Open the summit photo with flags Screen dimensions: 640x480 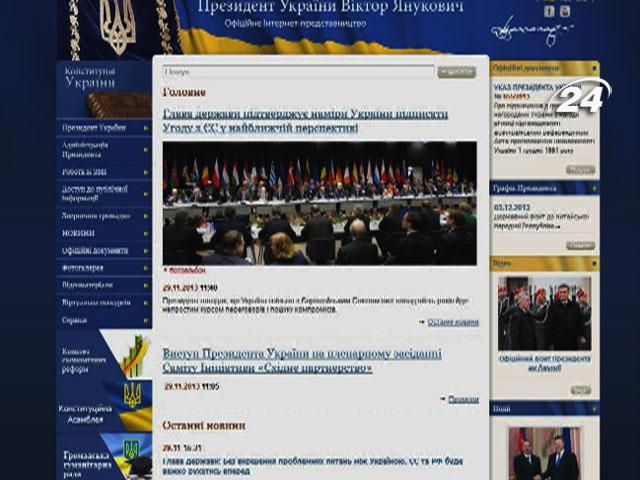point(320,203)
